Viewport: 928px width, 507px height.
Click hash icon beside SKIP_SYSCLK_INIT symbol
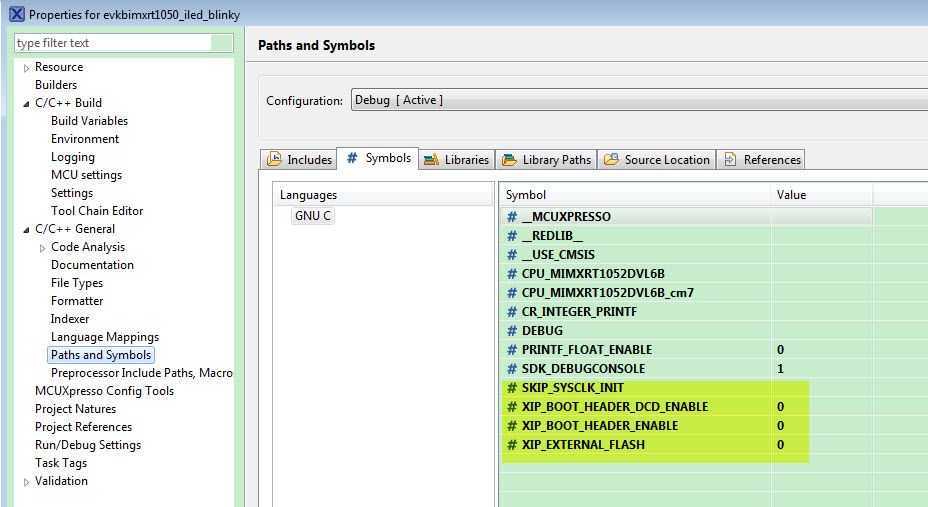click(512, 387)
